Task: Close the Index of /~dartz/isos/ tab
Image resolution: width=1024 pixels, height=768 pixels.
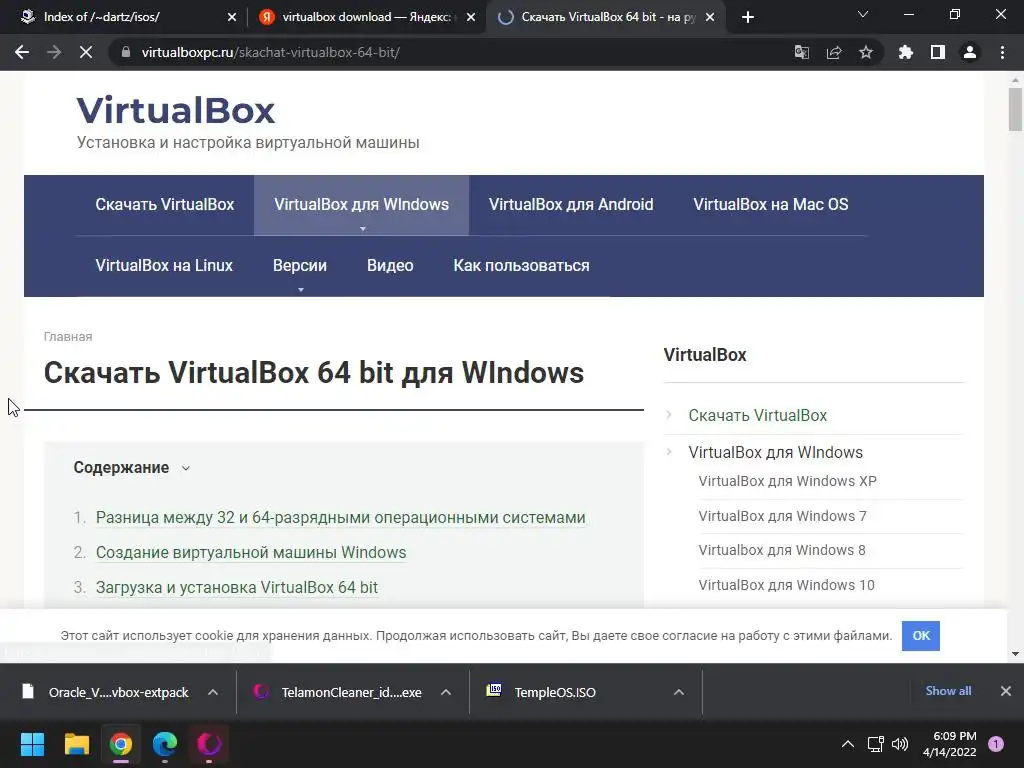Action: 232,17
